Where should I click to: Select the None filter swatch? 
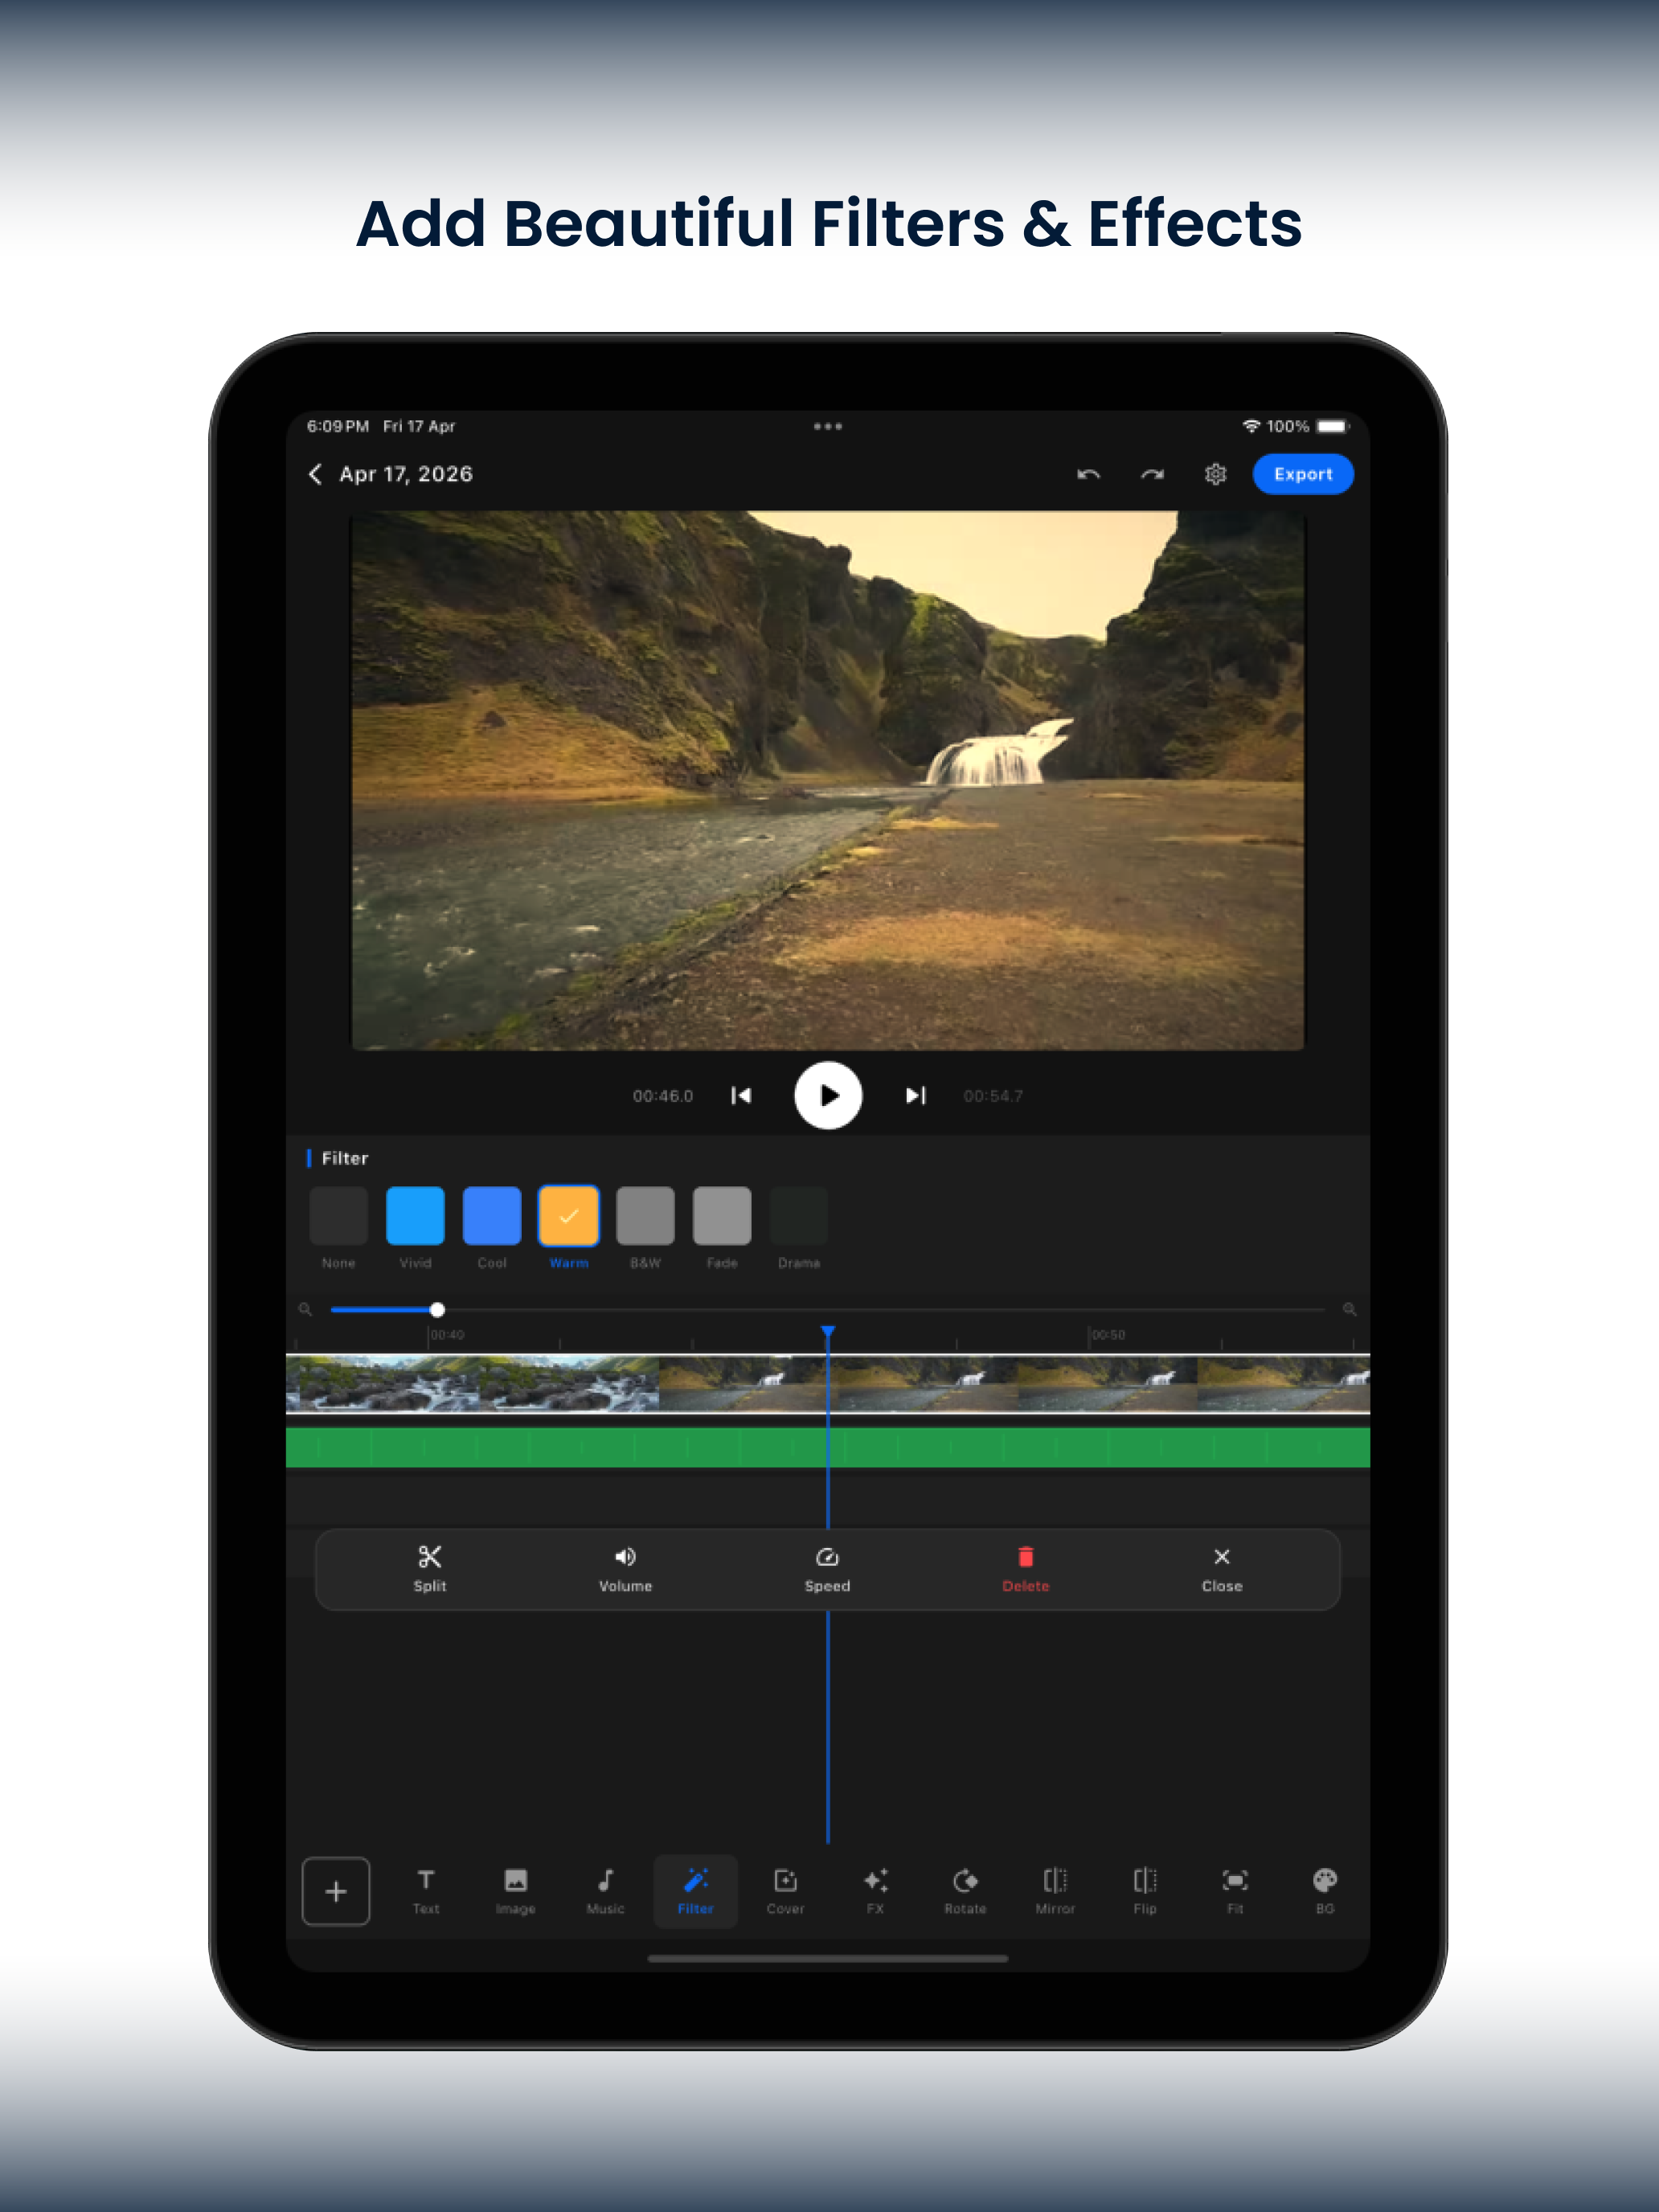(x=338, y=1216)
